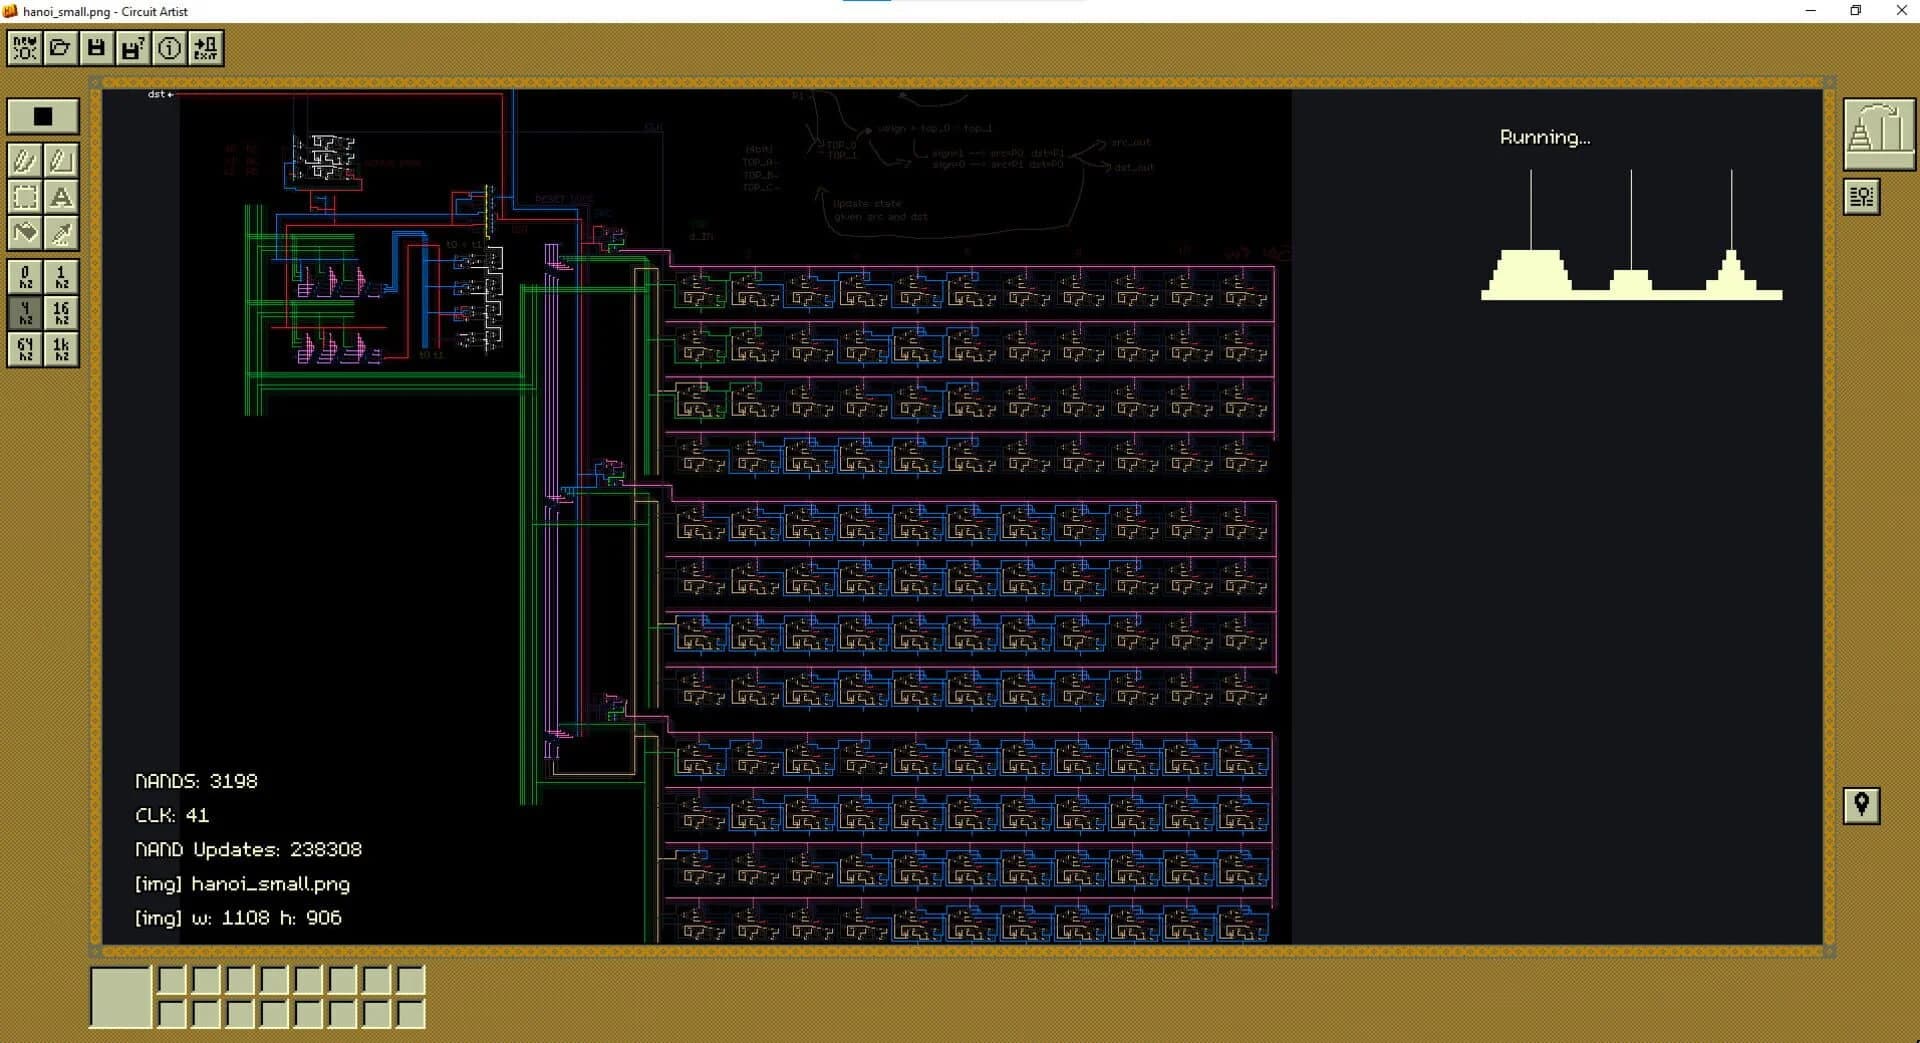Select the large swatch in the bottom palette
The image size is (1920, 1043).
tap(119, 996)
